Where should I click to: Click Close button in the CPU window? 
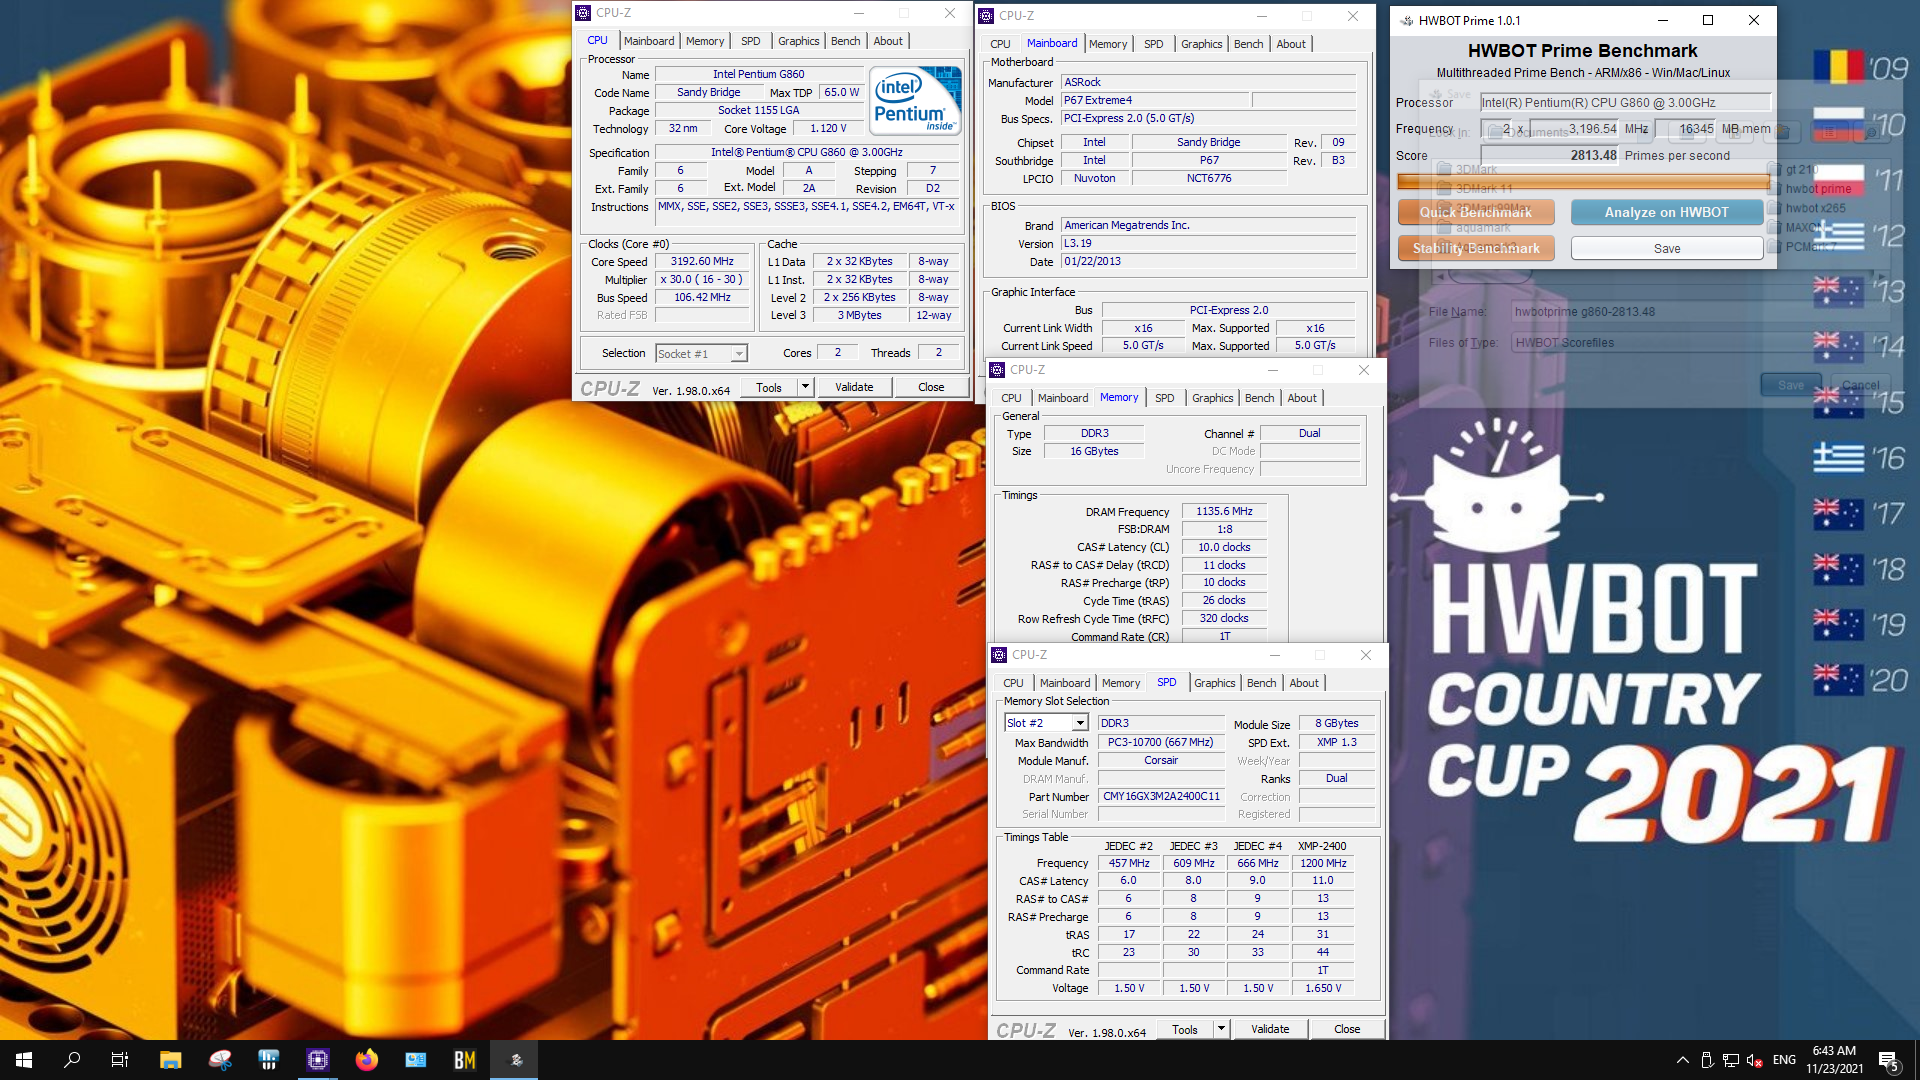(931, 387)
